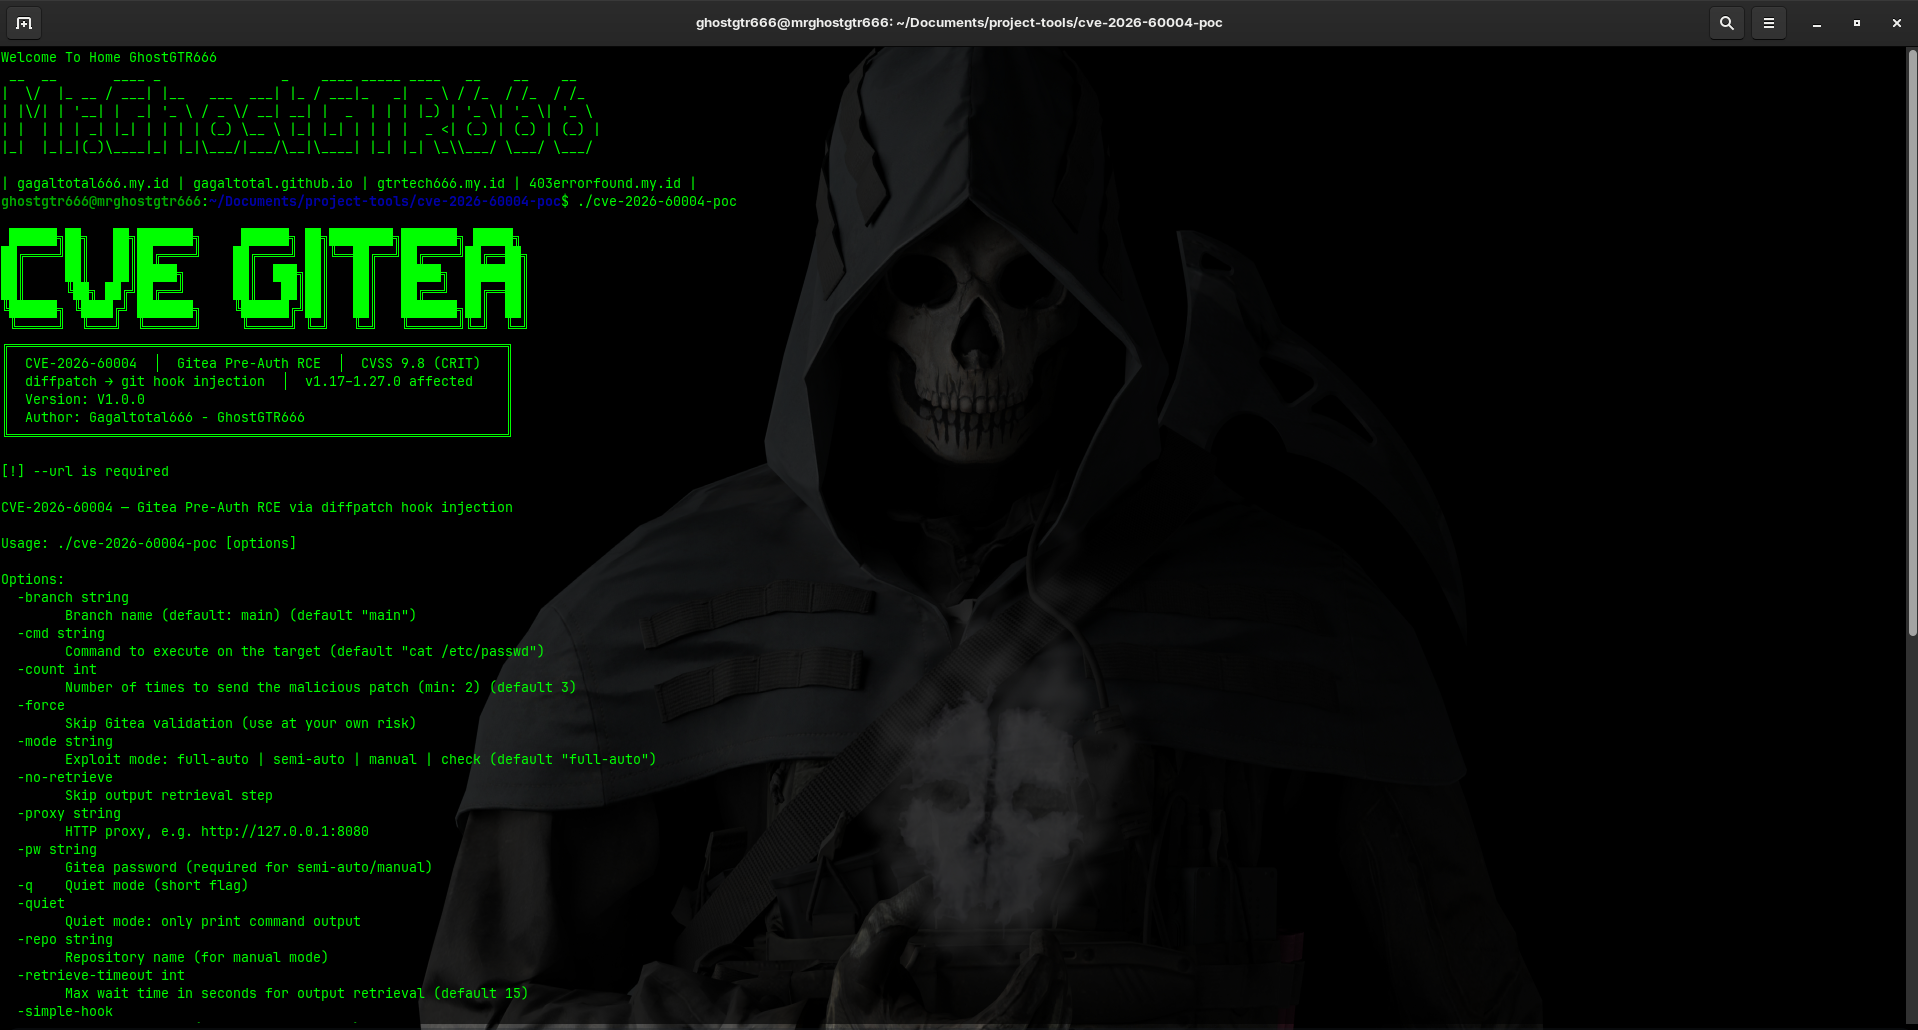
Task: Click the "-pw string" option
Action: click(57, 850)
